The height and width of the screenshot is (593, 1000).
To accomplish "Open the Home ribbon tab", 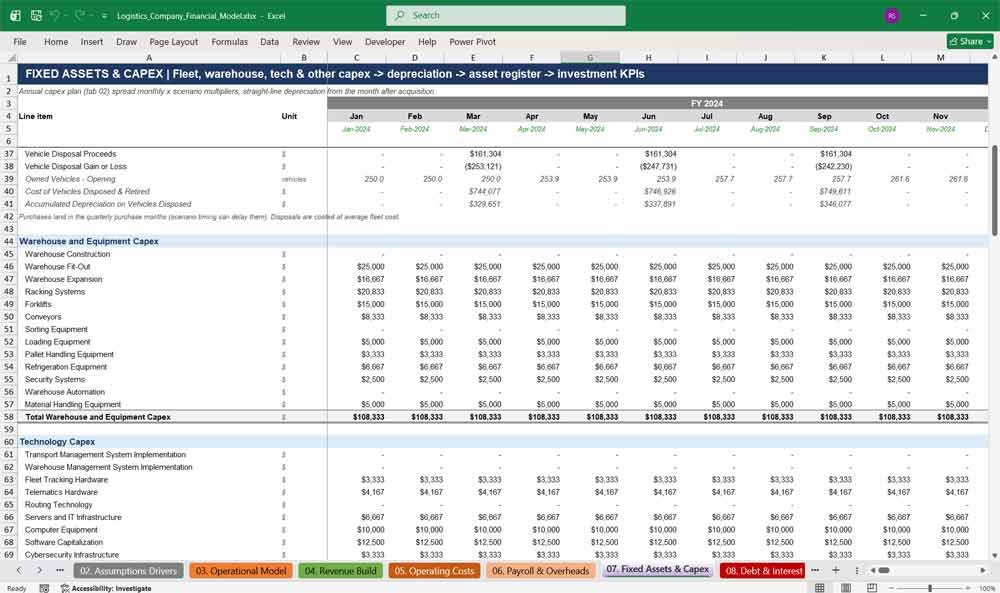I will tap(56, 41).
